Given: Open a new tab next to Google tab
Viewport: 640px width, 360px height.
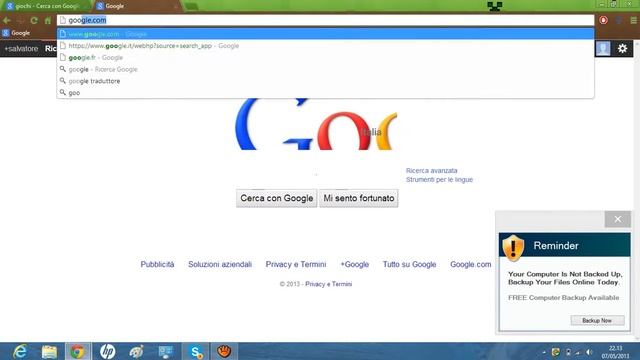Looking at the screenshot, I should (x=190, y=6).
